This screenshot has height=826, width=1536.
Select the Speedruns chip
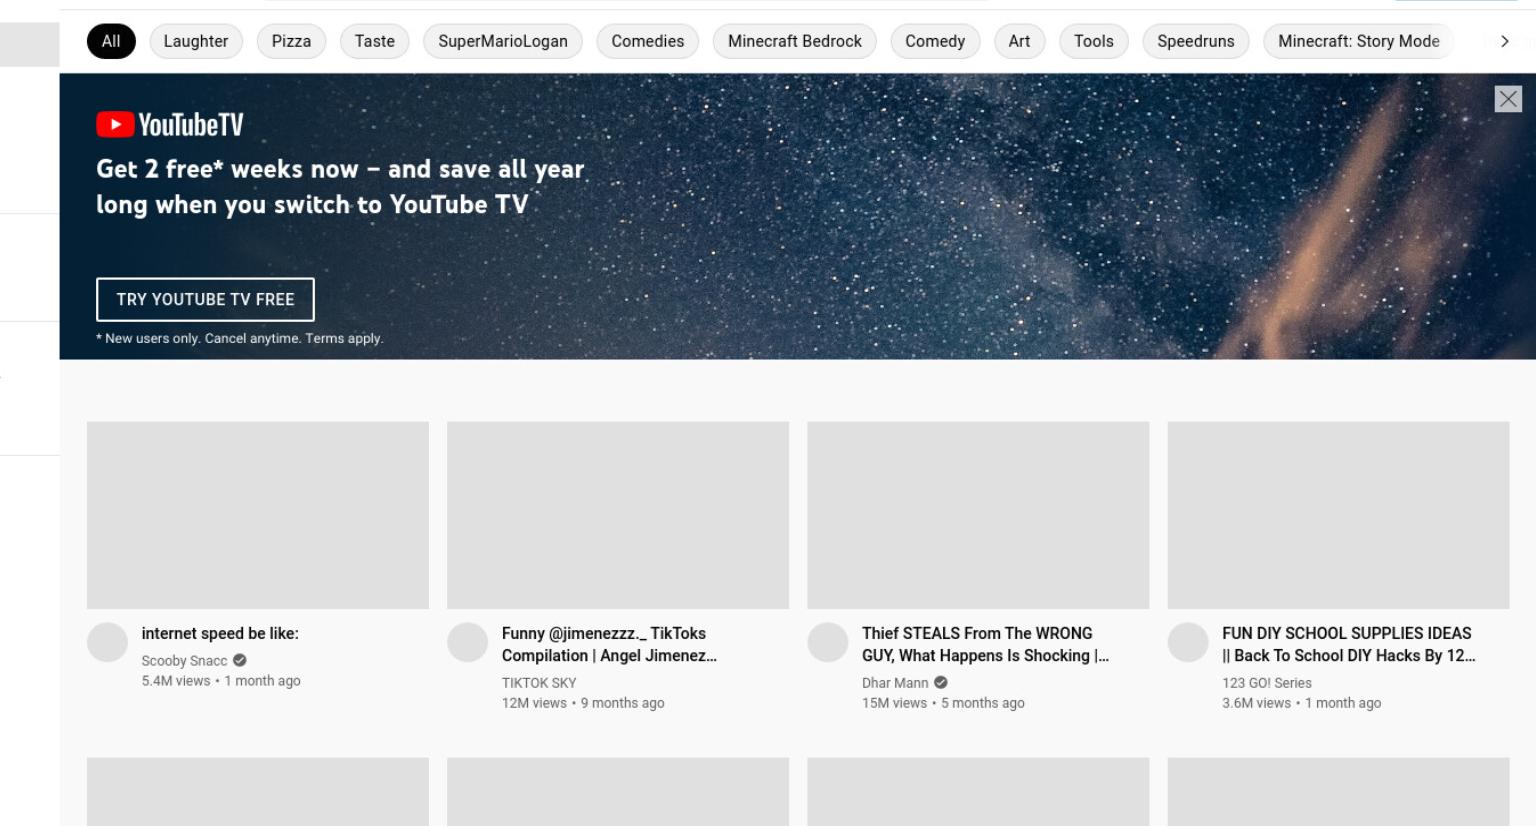pos(1196,41)
